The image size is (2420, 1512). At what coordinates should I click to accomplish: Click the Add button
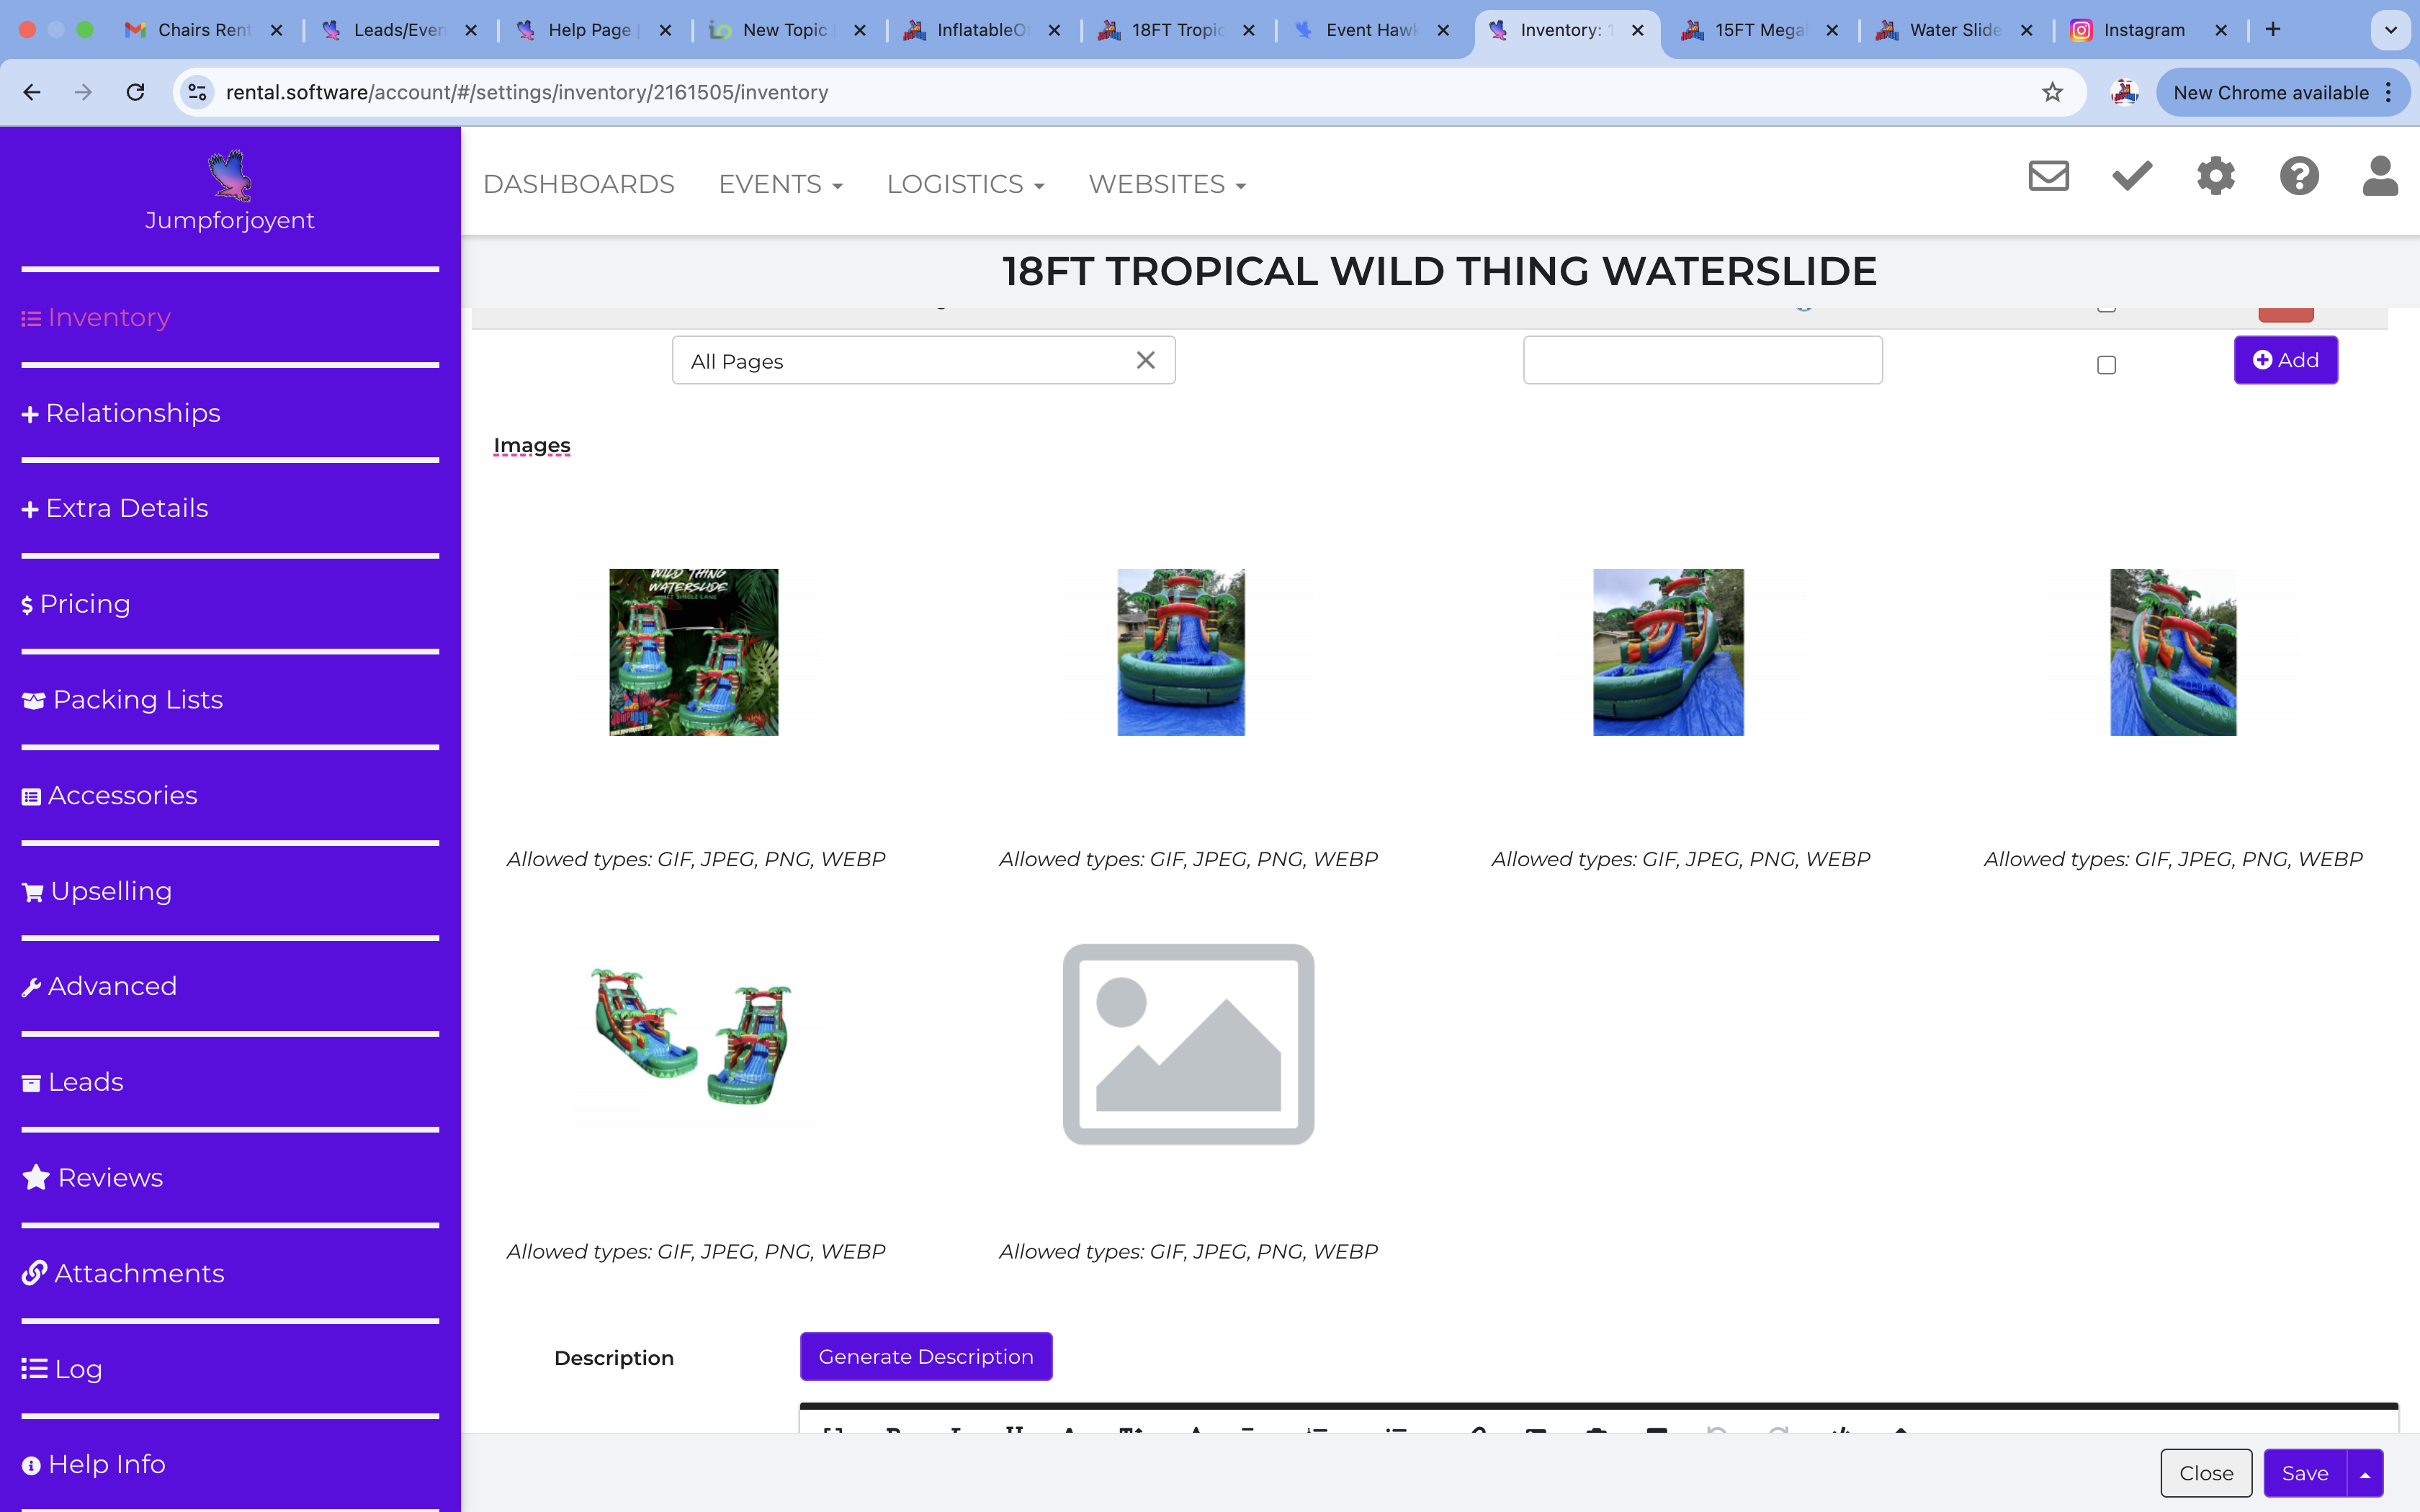pos(2285,360)
